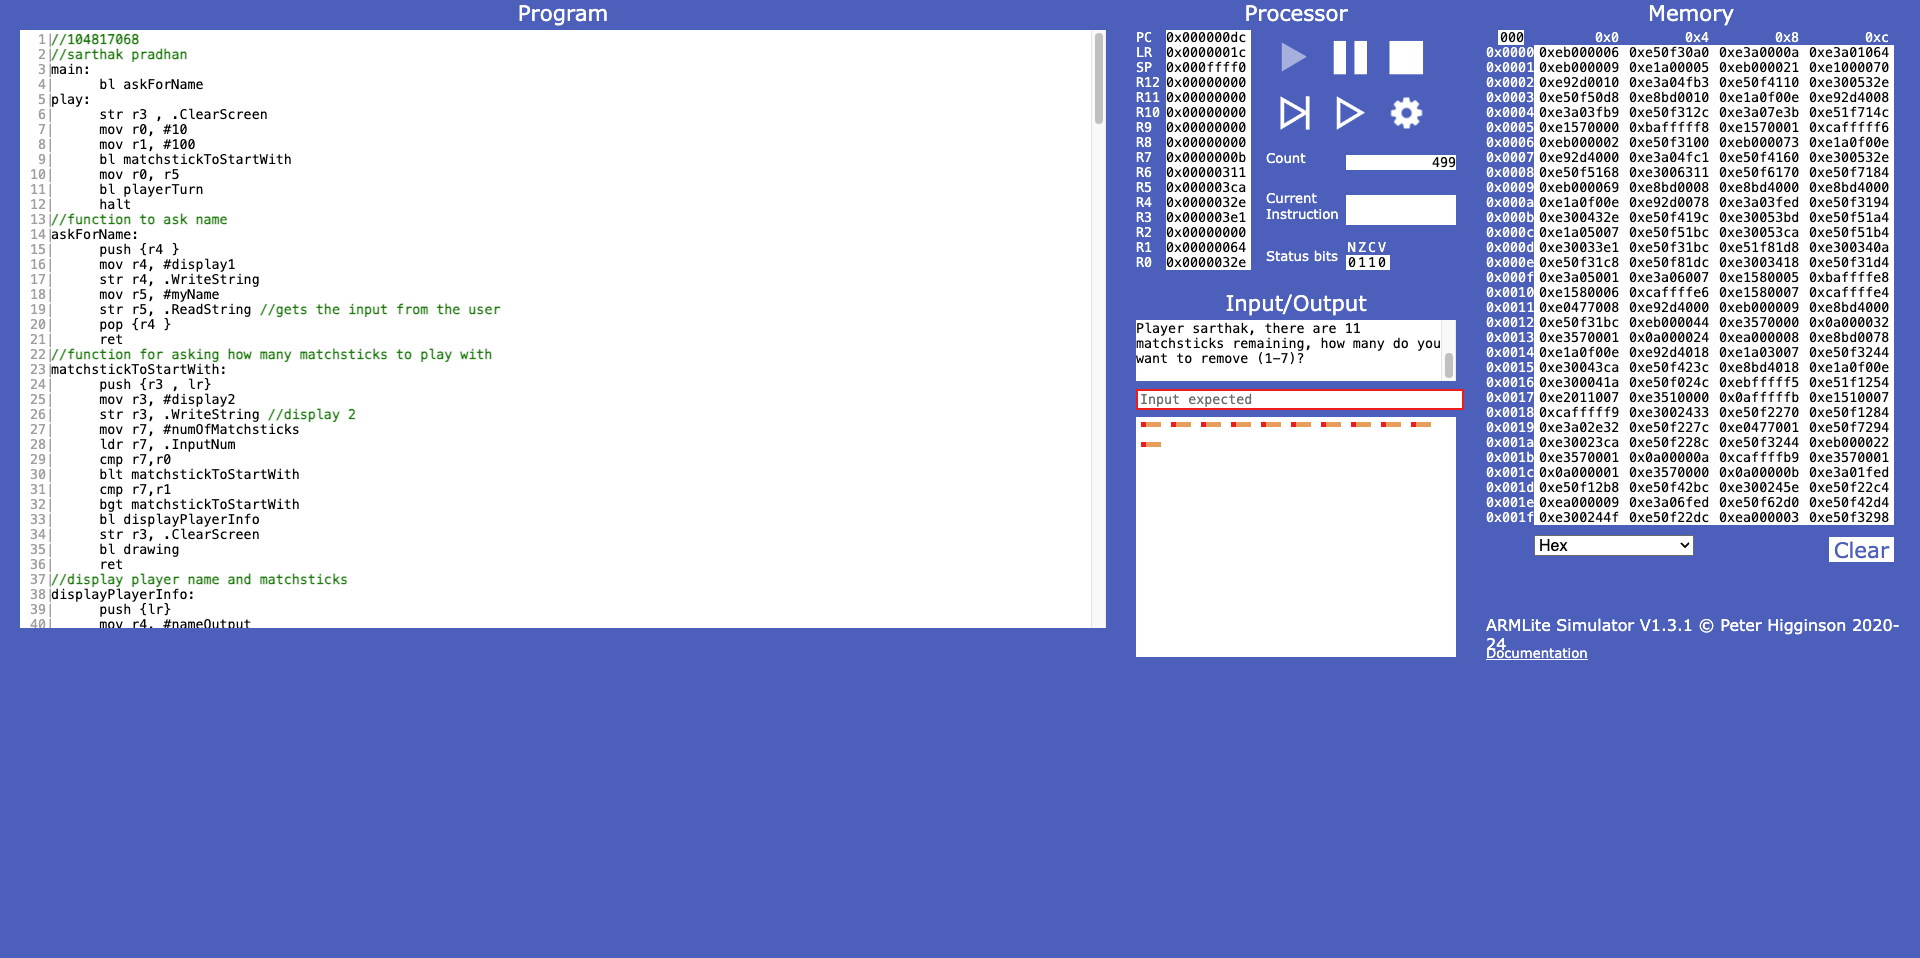This screenshot has height=958, width=1920.
Task: Click the Clear memory button
Action: (1861, 550)
